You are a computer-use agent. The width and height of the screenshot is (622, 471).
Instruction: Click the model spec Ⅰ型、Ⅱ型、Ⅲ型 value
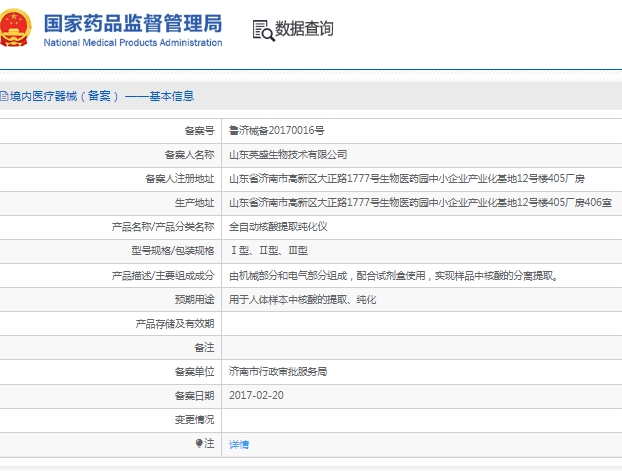pos(269,251)
